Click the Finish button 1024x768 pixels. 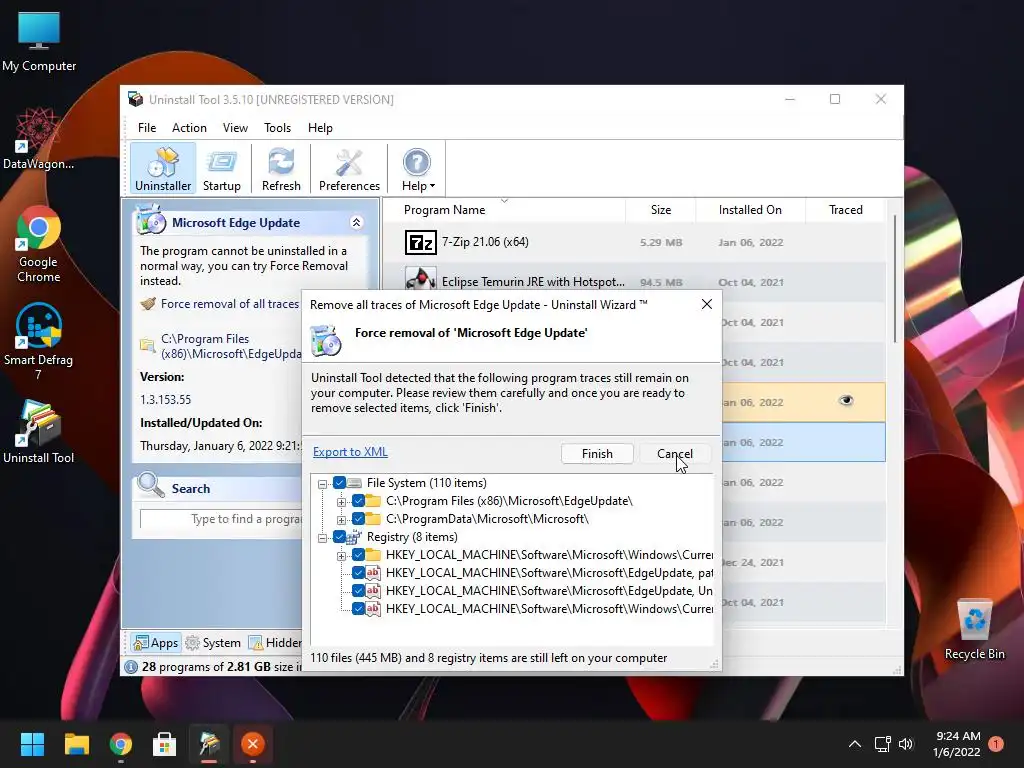597,454
